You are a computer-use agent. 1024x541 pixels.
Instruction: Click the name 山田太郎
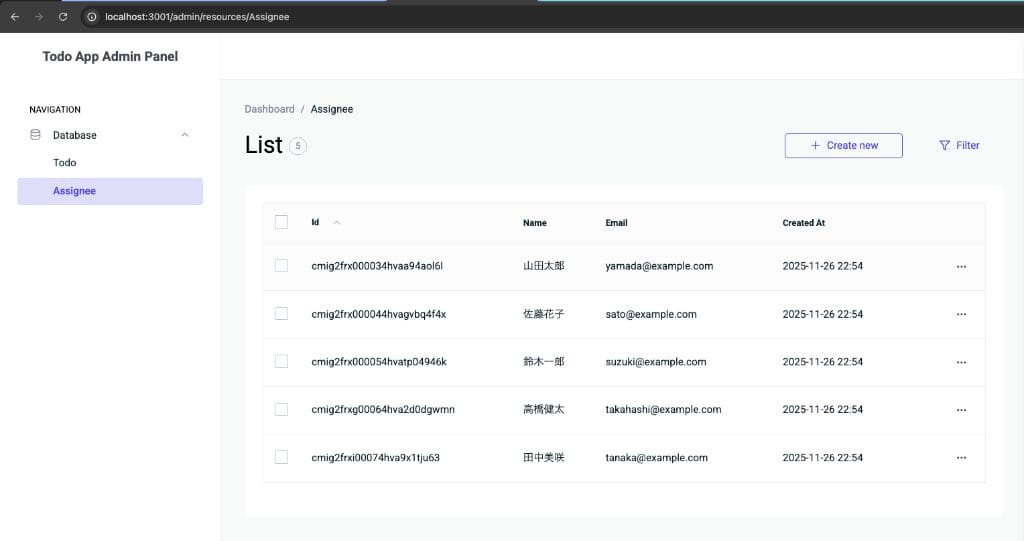[543, 266]
